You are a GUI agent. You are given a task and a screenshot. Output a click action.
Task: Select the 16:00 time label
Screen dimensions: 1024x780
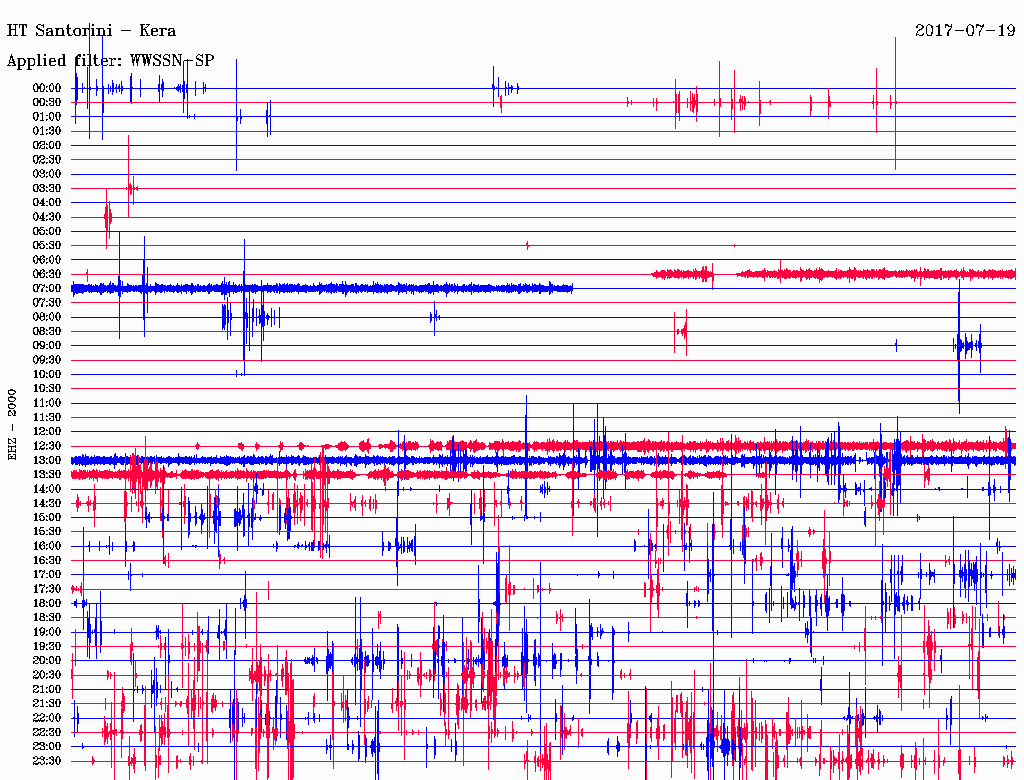(47, 546)
